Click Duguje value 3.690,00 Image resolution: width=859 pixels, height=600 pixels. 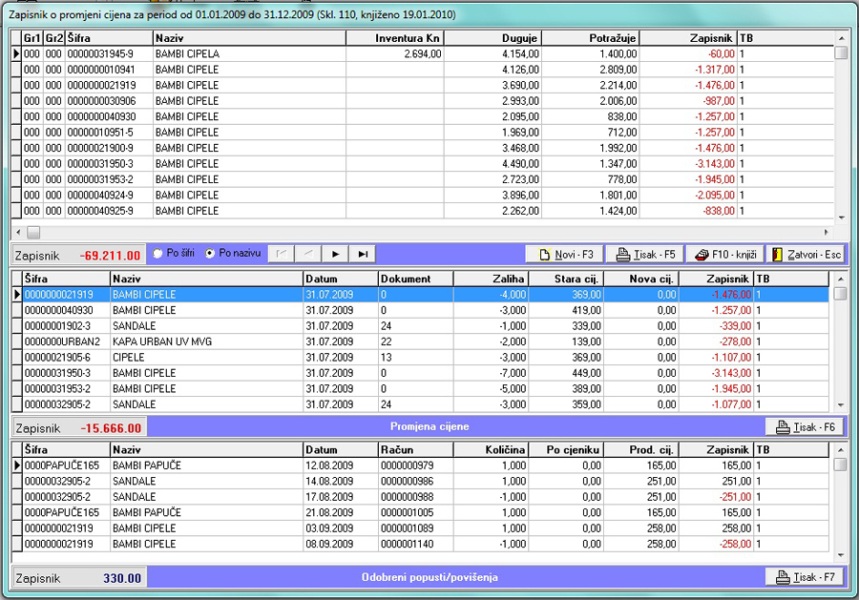tap(493, 85)
